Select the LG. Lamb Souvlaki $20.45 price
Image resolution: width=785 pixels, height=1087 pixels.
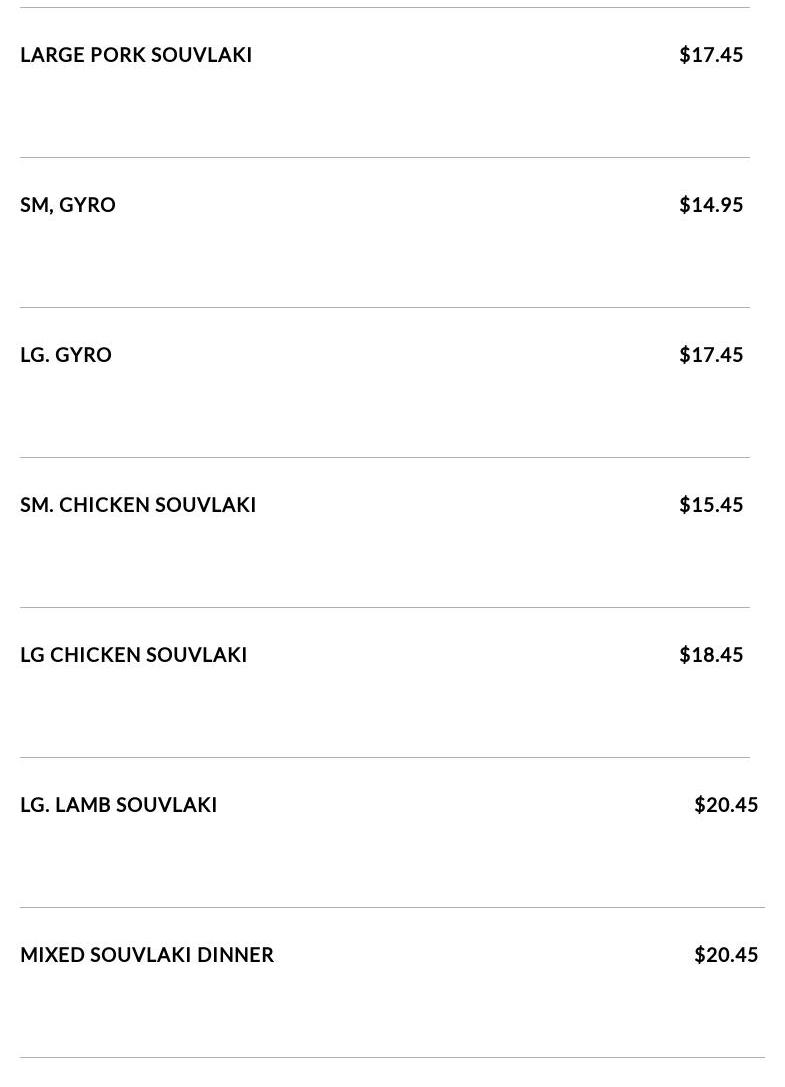(726, 805)
